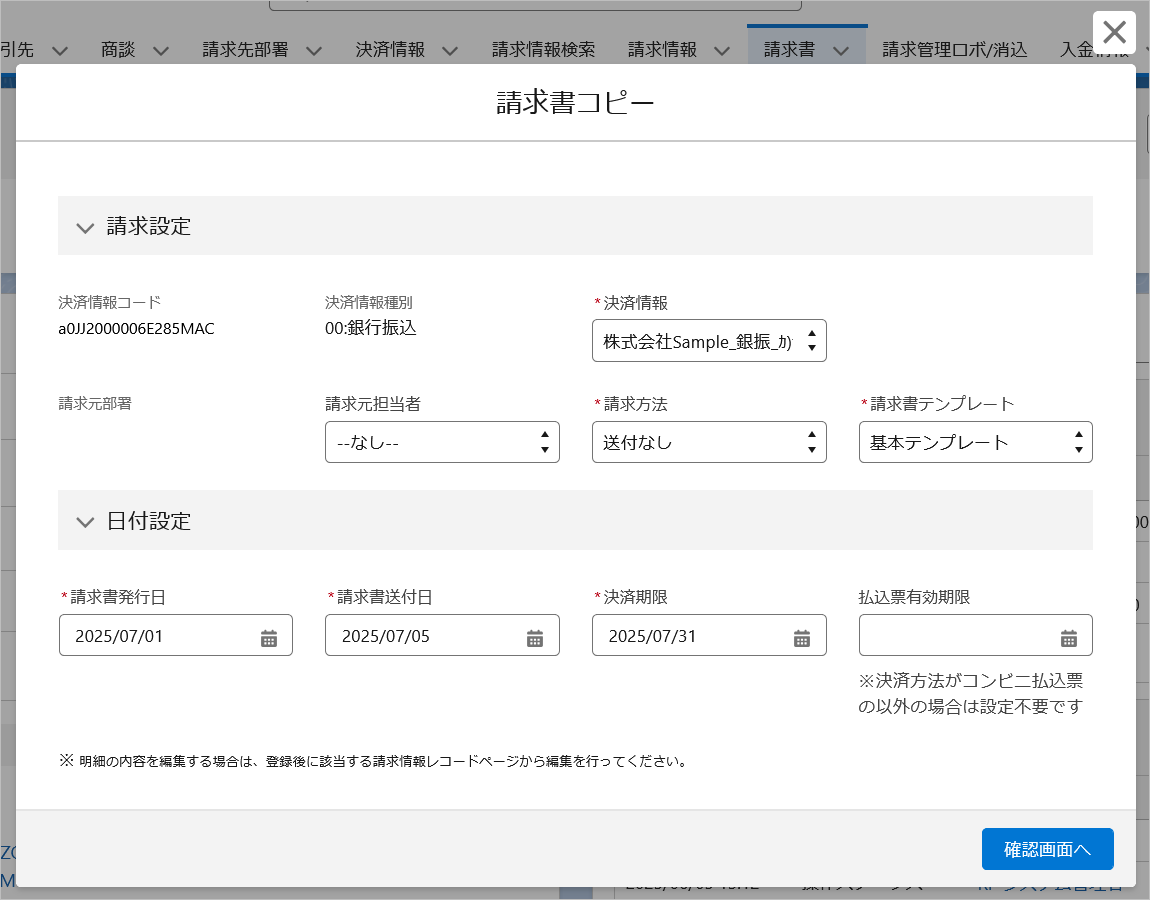Image resolution: width=1150 pixels, height=900 pixels.
Task: Expand the 請求先部署 tab menu arrow
Action: point(313,50)
